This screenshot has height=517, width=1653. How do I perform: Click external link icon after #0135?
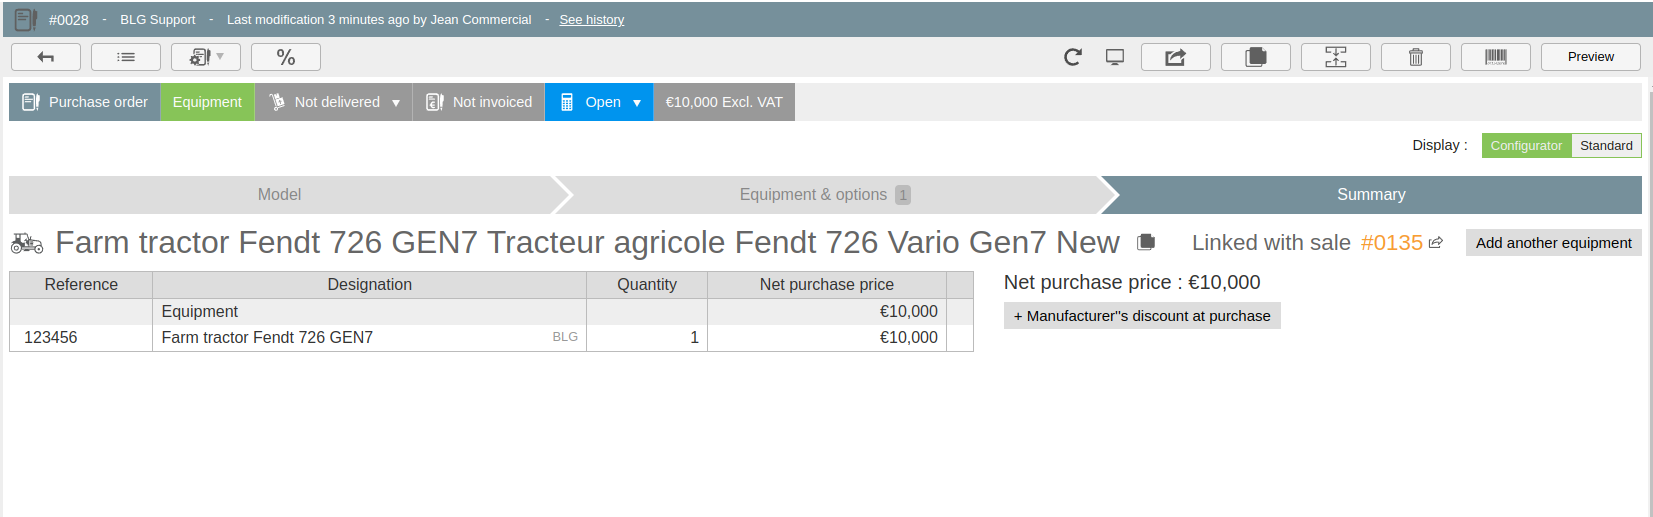tap(1436, 243)
